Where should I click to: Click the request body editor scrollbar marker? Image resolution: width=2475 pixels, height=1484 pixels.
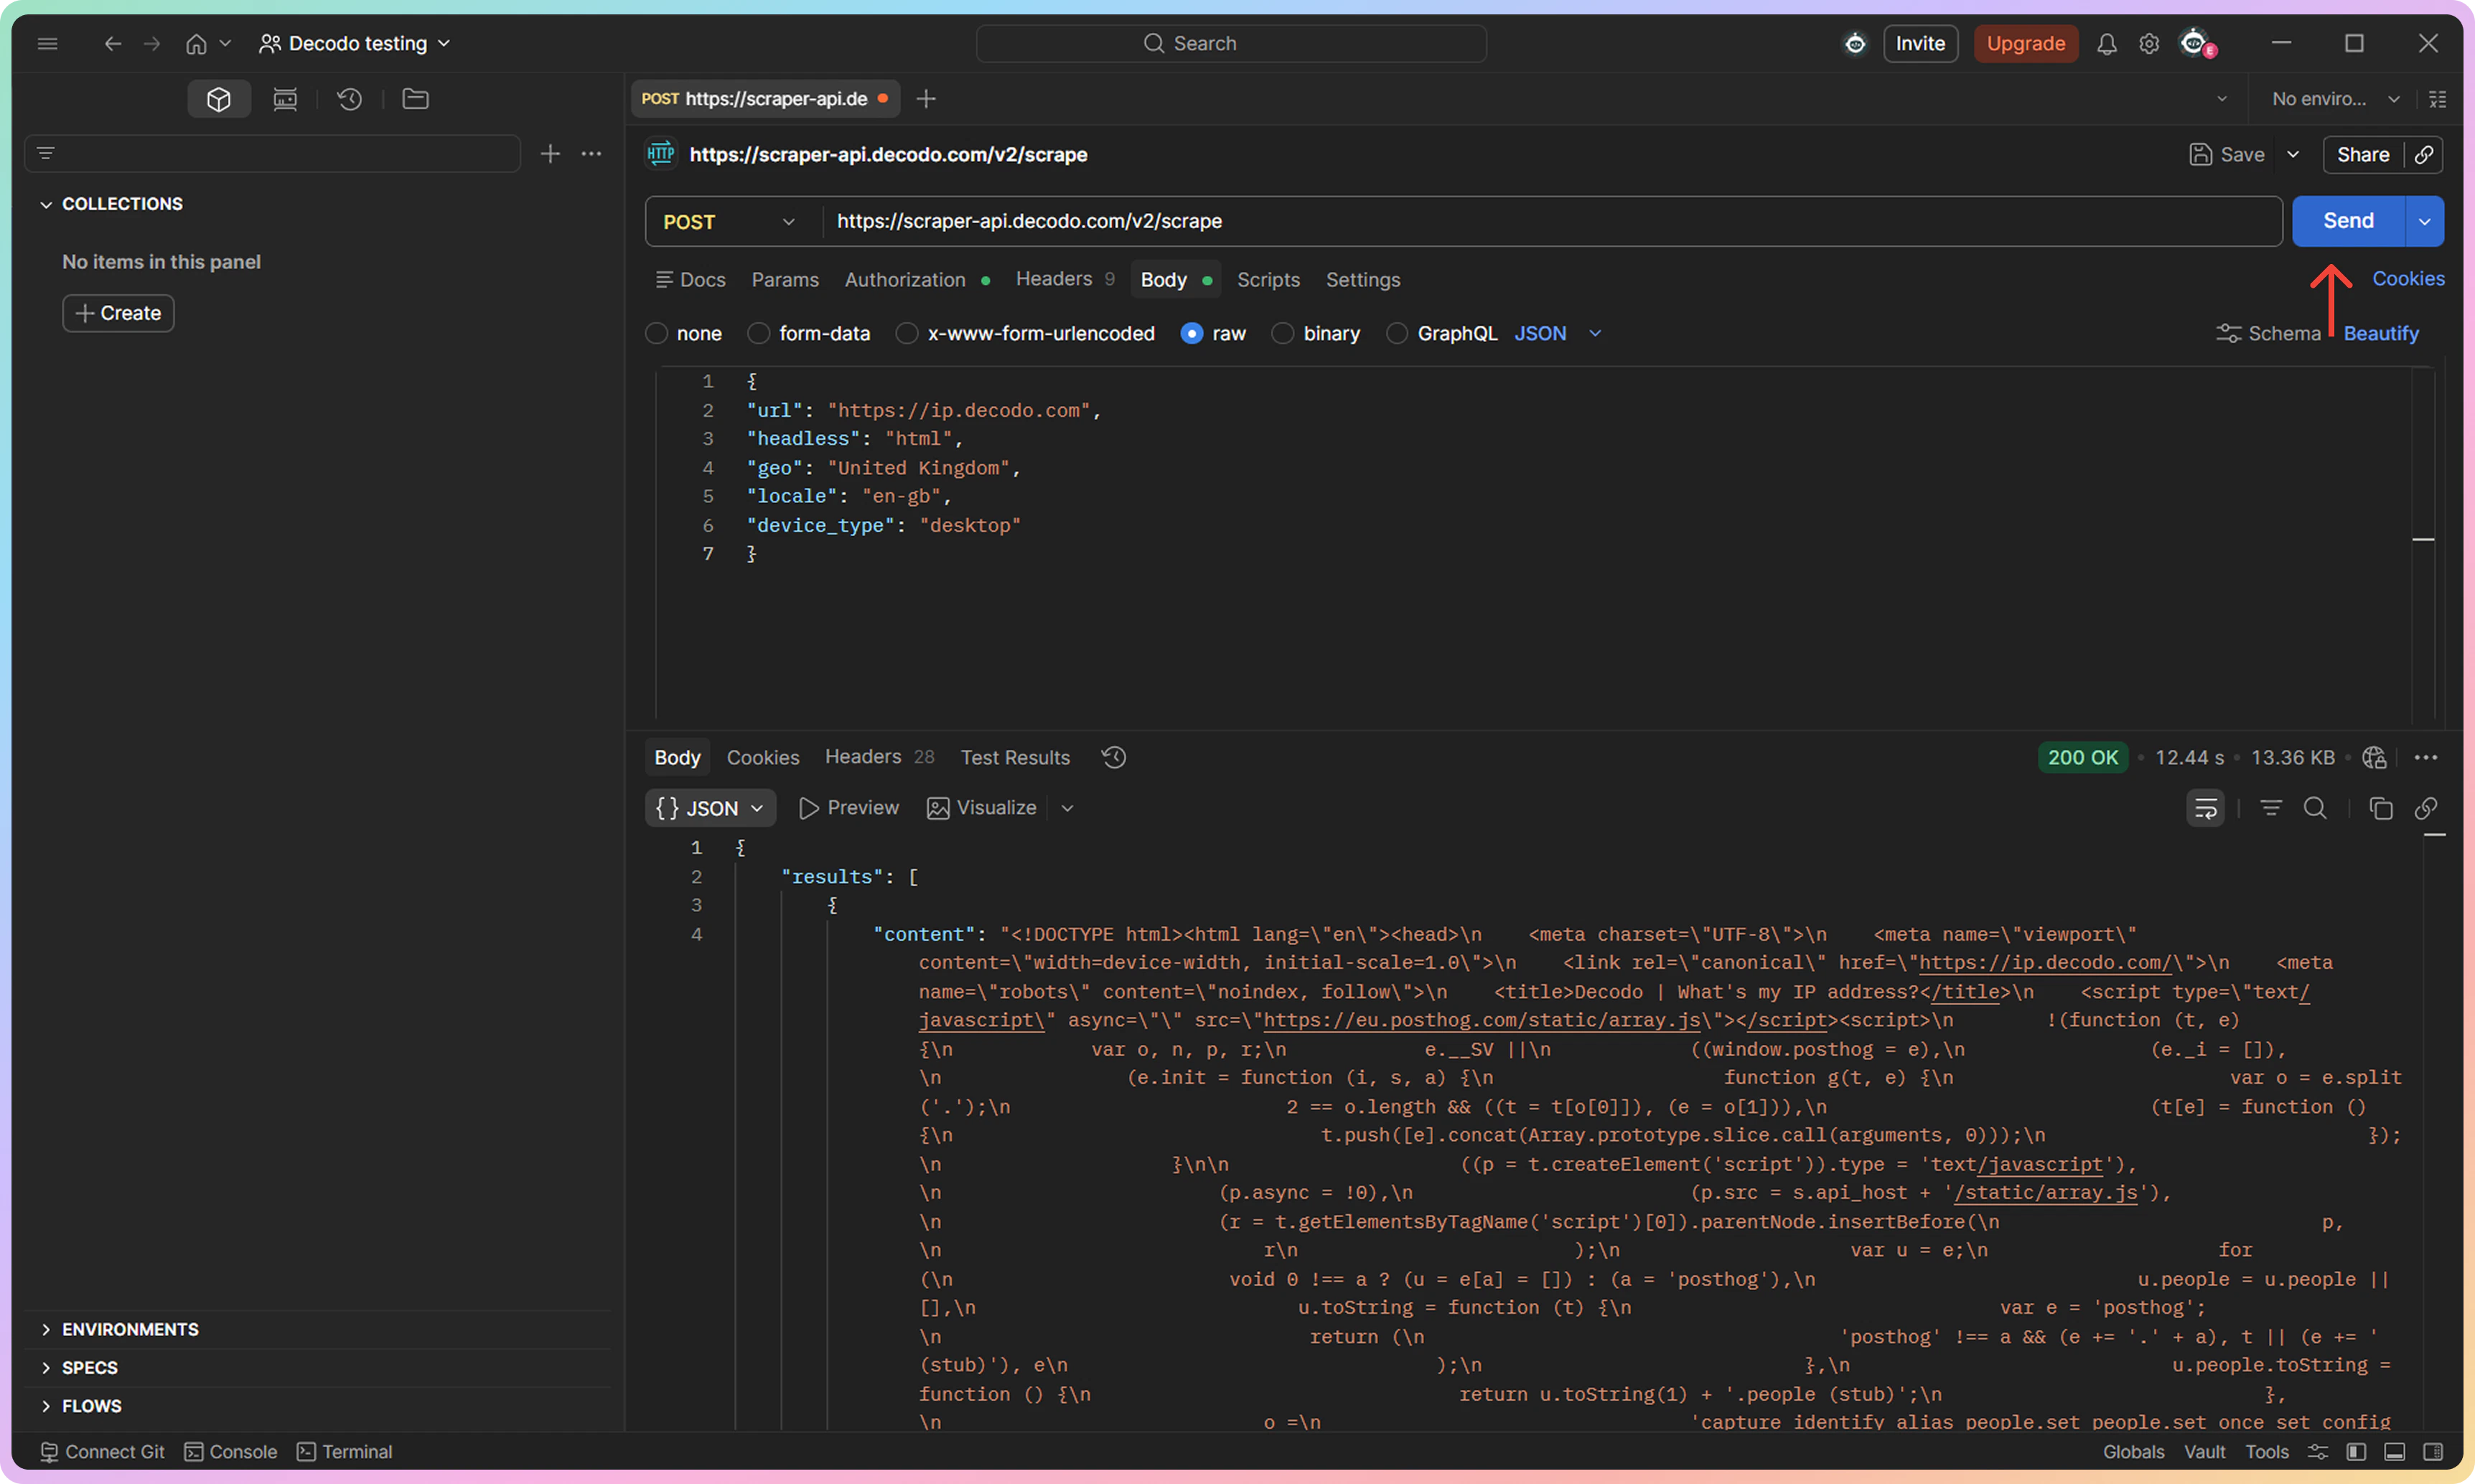coord(2423,540)
